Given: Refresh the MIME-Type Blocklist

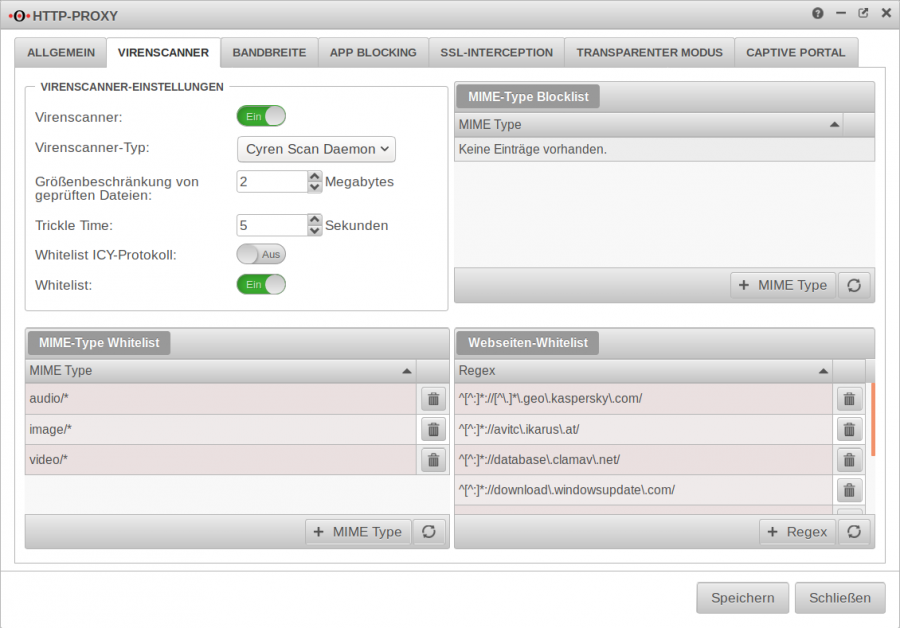Looking at the screenshot, I should pyautogui.click(x=854, y=285).
